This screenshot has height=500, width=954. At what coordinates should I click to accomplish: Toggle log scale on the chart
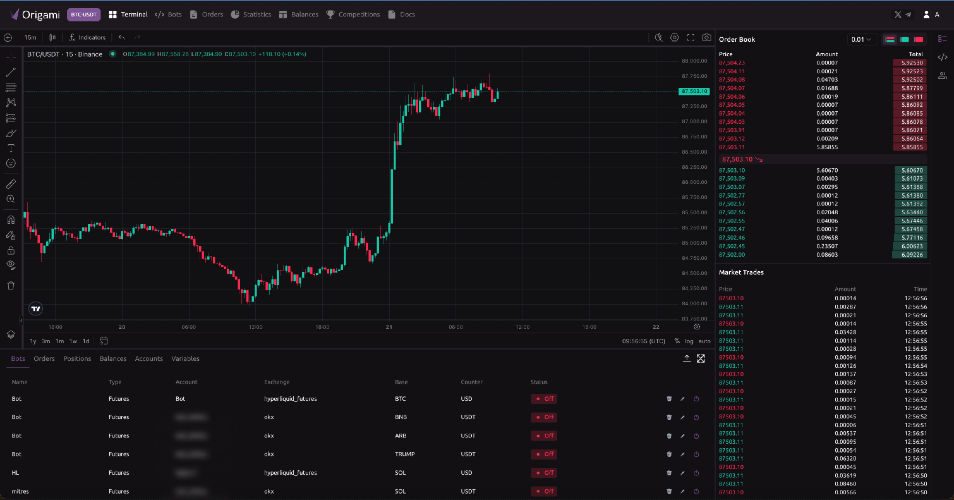pos(689,341)
